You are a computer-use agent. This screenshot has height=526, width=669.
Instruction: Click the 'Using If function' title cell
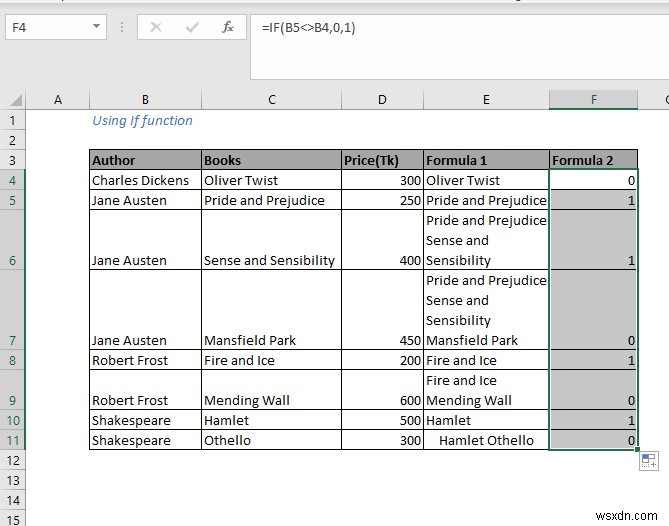point(145,120)
